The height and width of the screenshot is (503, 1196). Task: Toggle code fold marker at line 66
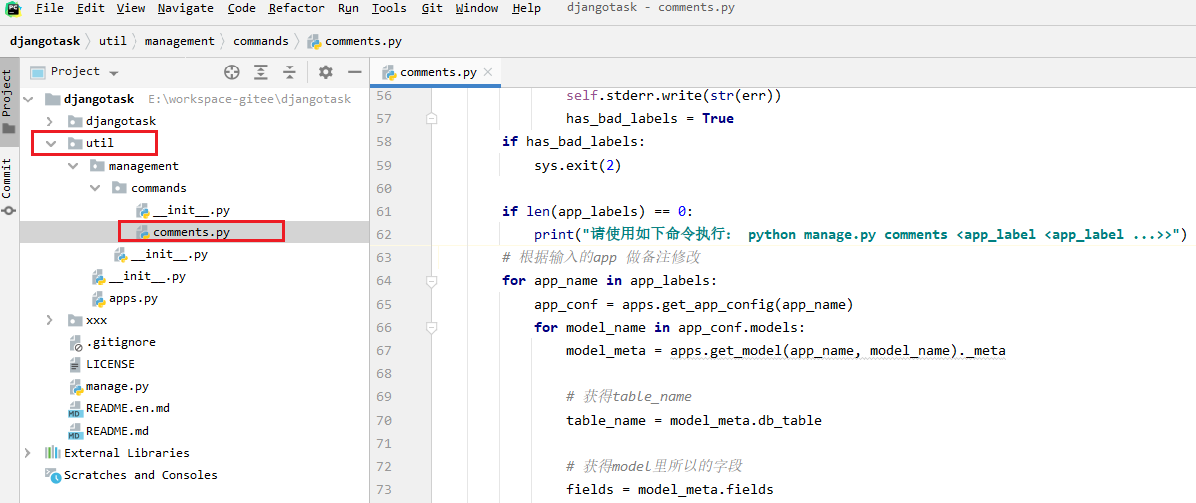coord(431,327)
